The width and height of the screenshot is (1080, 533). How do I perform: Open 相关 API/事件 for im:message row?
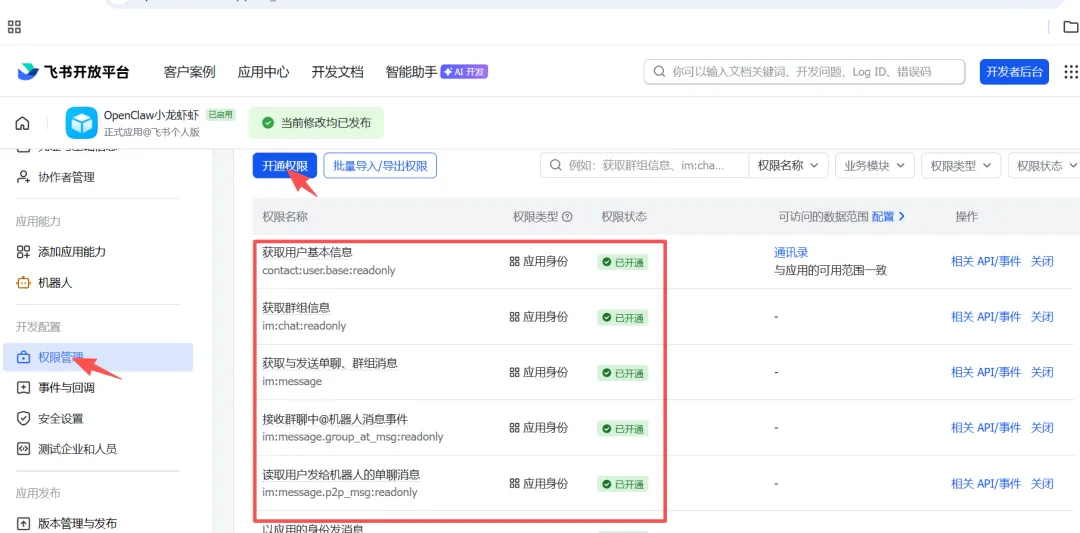[x=986, y=373]
